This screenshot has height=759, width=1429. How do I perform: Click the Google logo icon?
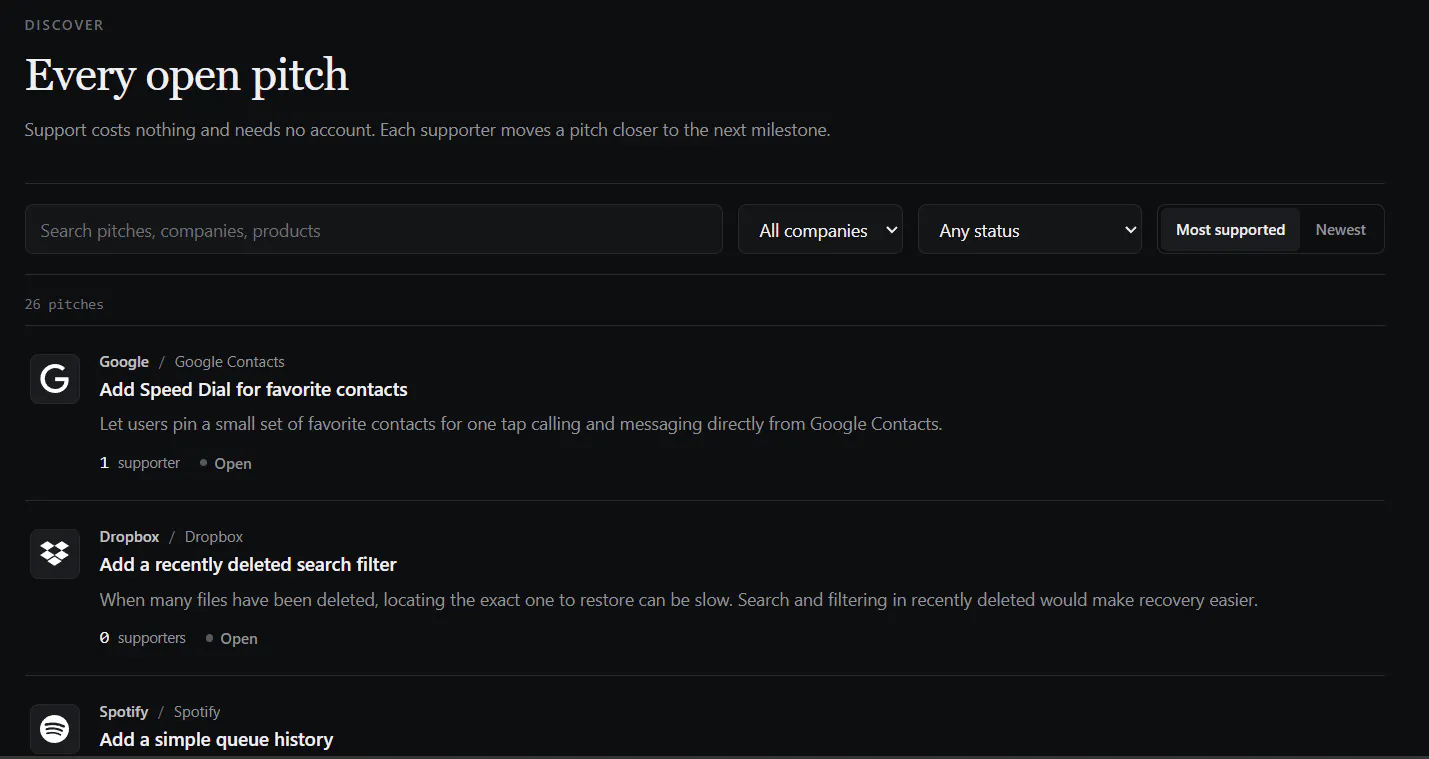(55, 379)
